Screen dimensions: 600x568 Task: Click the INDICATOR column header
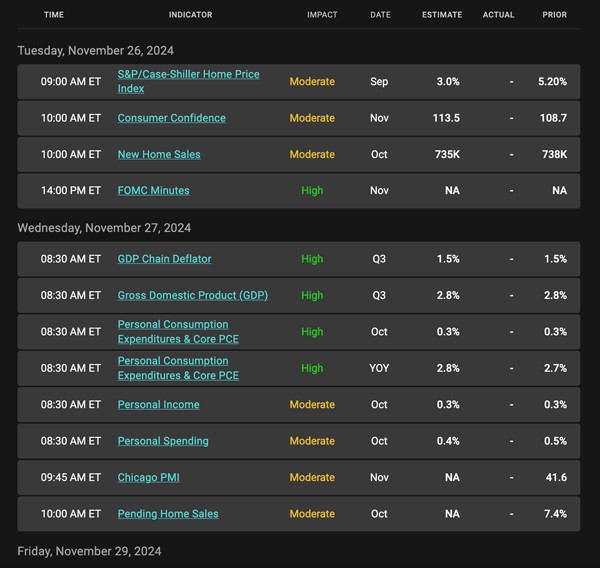tap(190, 15)
